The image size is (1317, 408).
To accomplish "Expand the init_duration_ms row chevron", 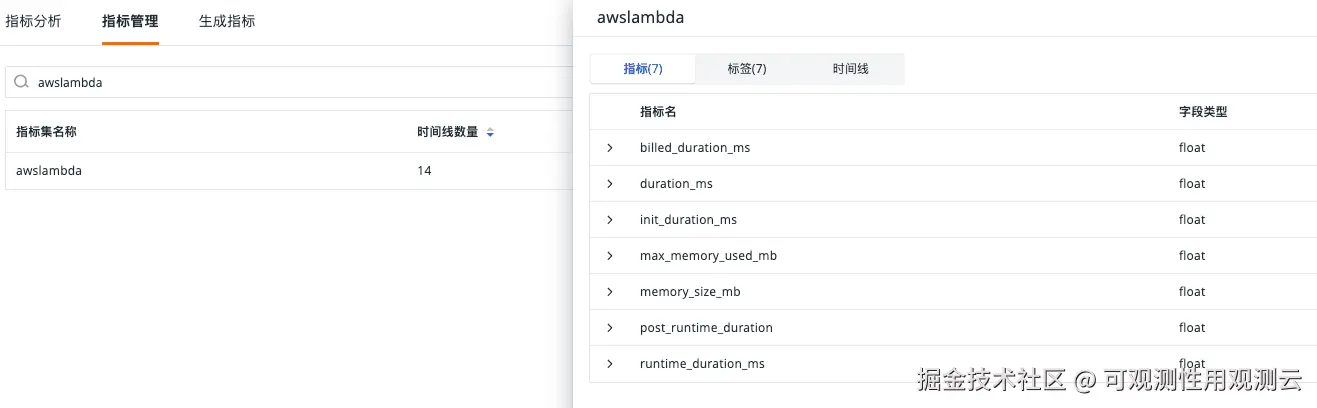I will coord(610,220).
